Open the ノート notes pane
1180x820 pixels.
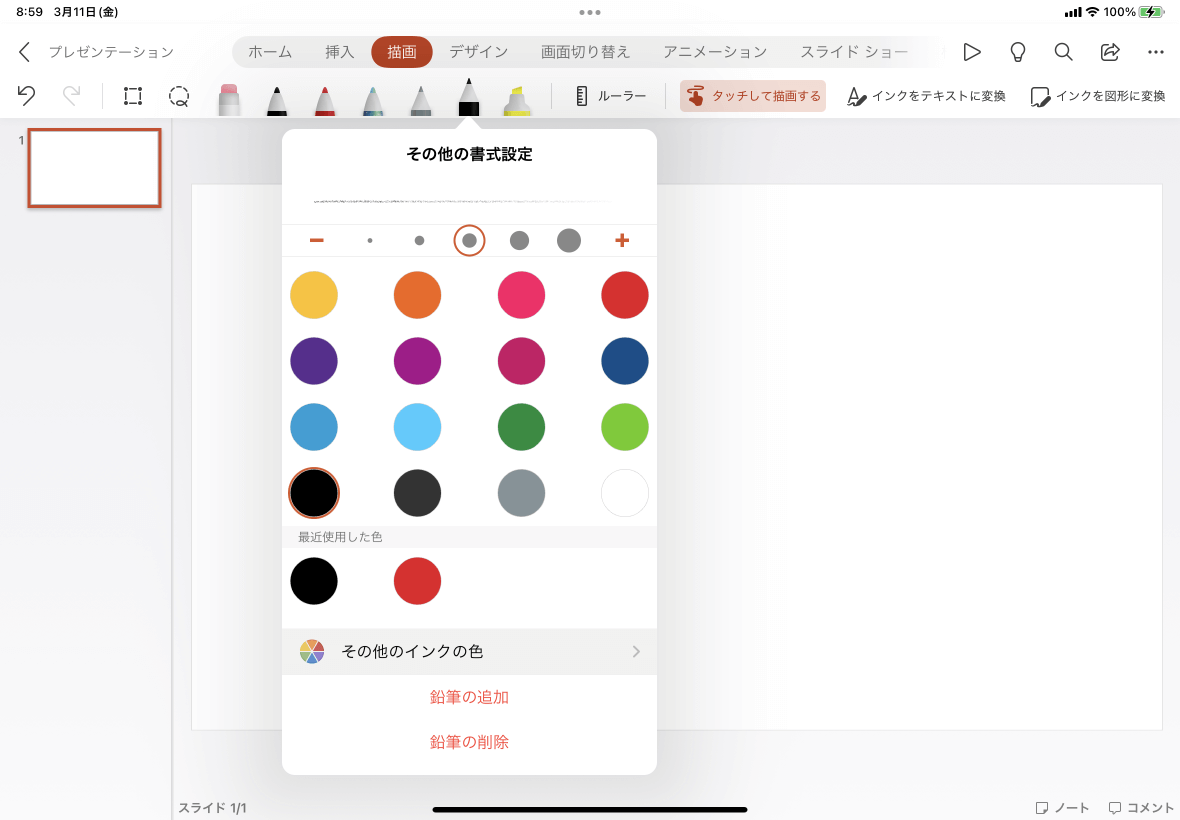(1062, 808)
